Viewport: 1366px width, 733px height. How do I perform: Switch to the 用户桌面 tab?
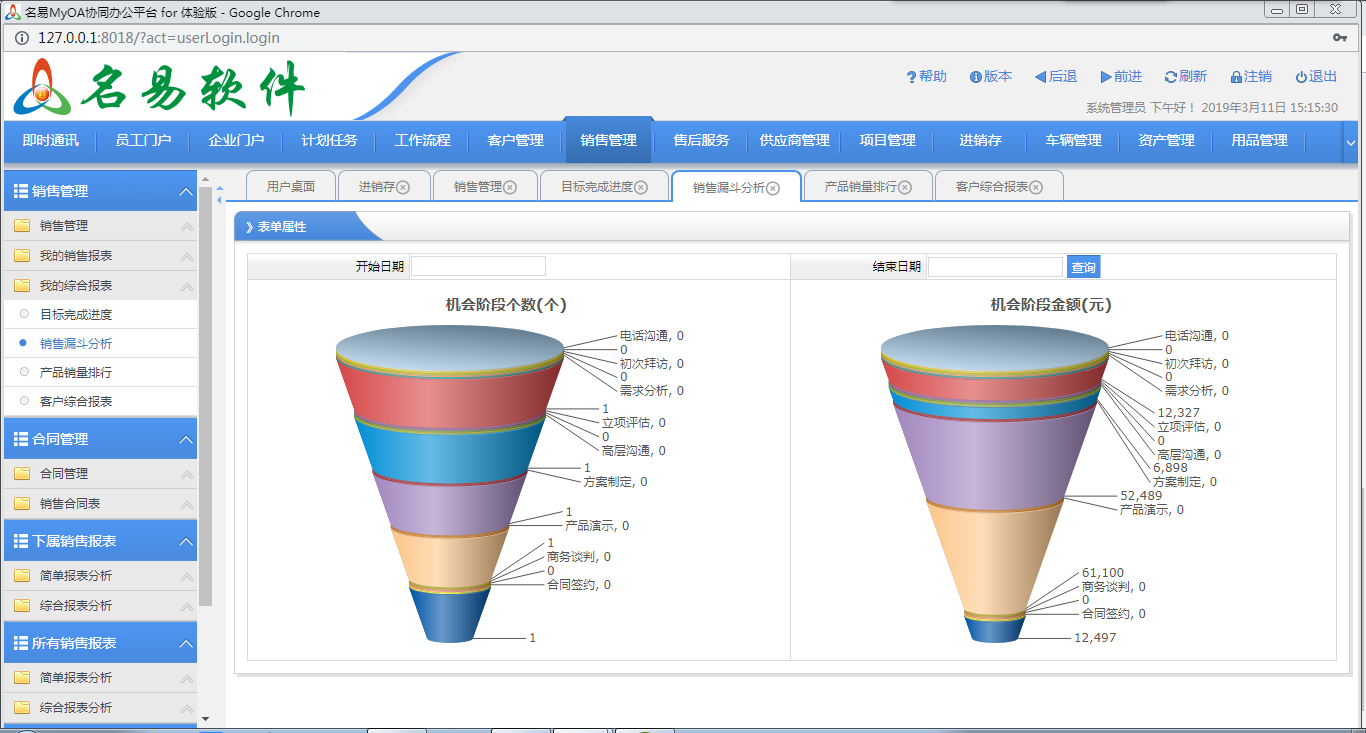pyautogui.click(x=290, y=187)
